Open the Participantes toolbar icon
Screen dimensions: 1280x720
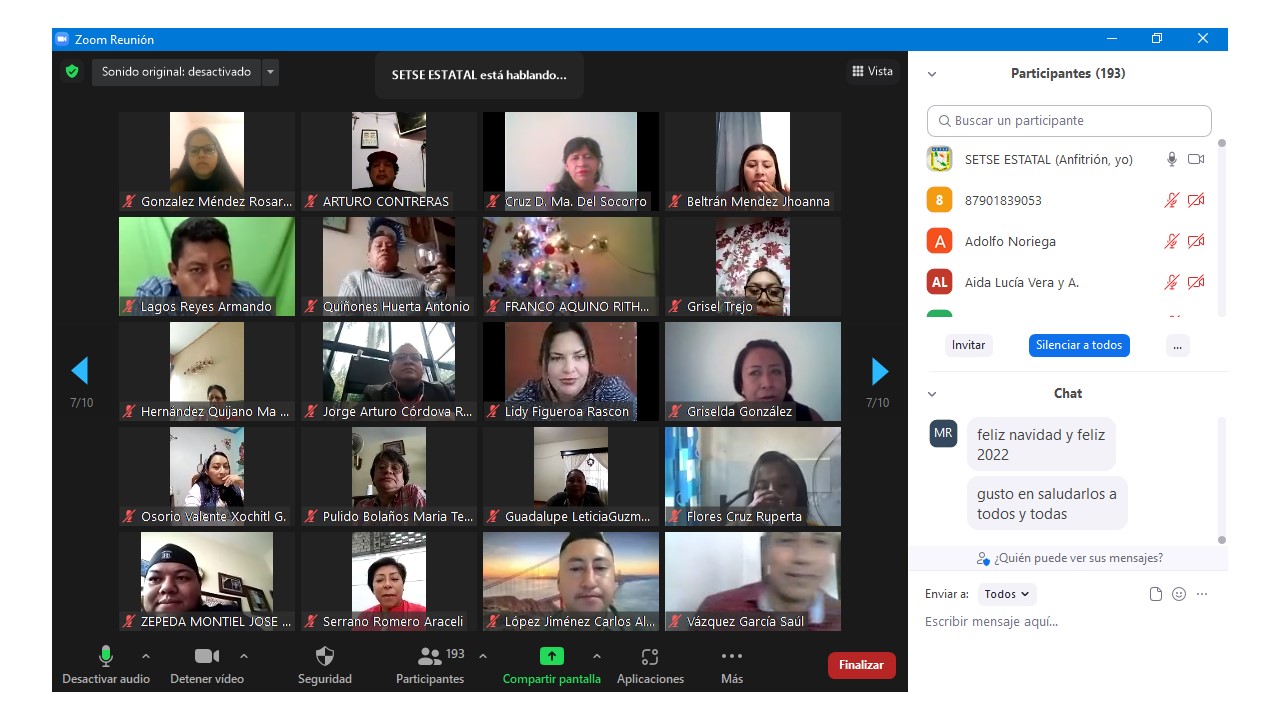[x=430, y=657]
